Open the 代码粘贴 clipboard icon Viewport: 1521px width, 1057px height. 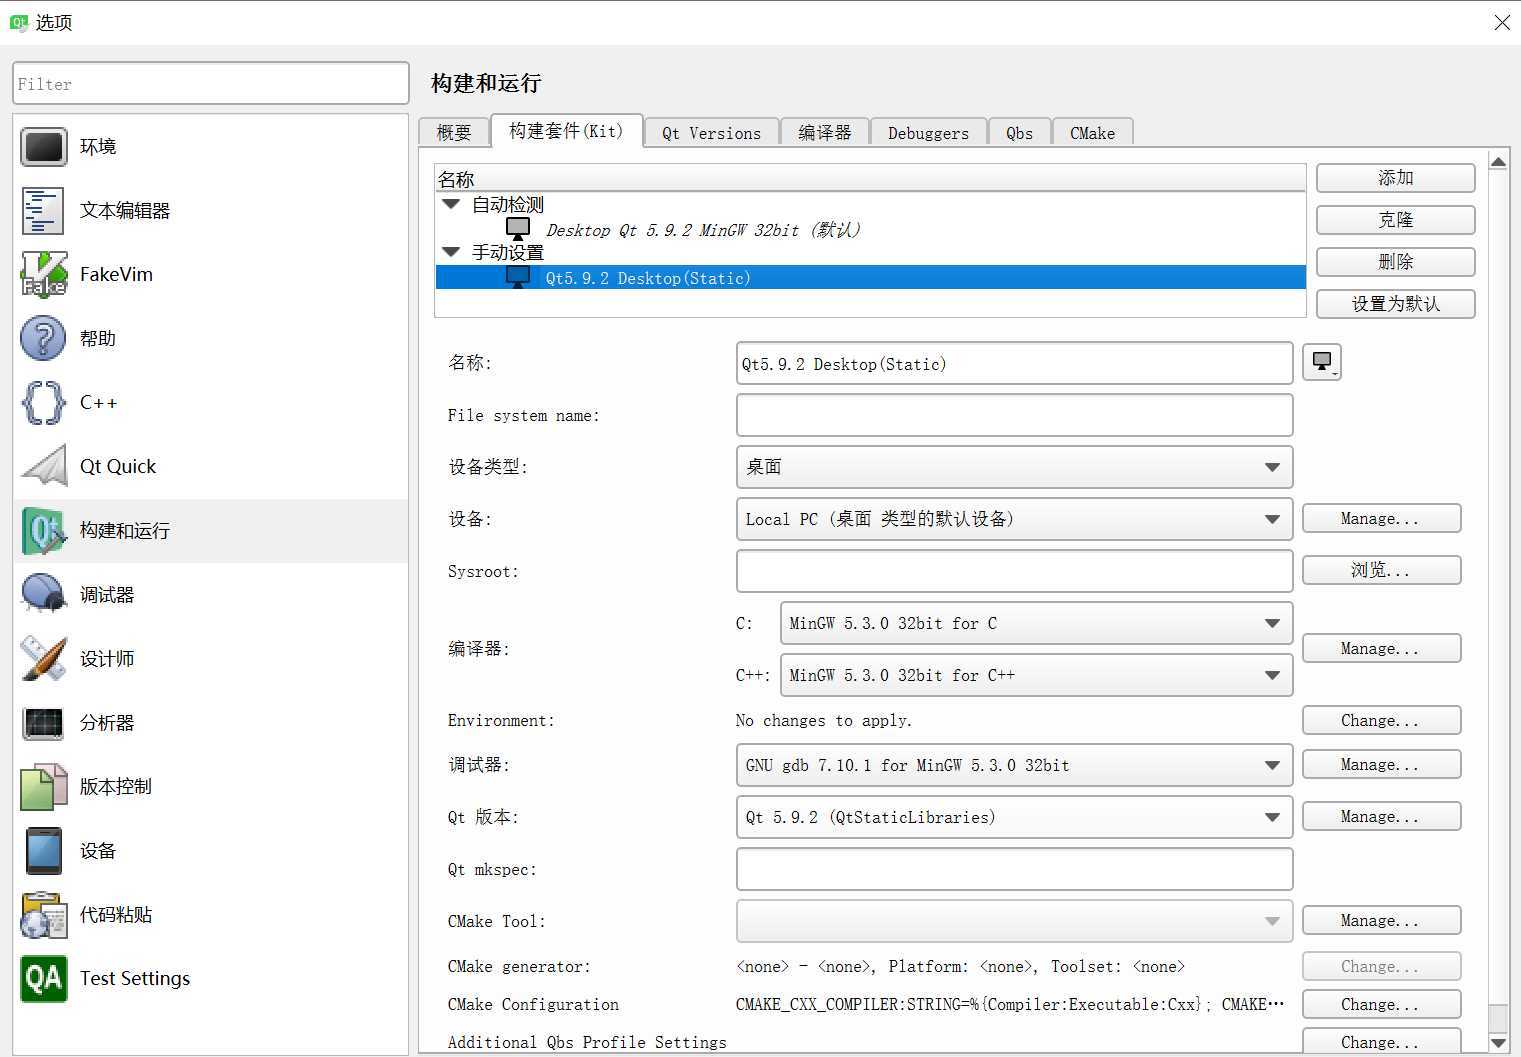[43, 915]
